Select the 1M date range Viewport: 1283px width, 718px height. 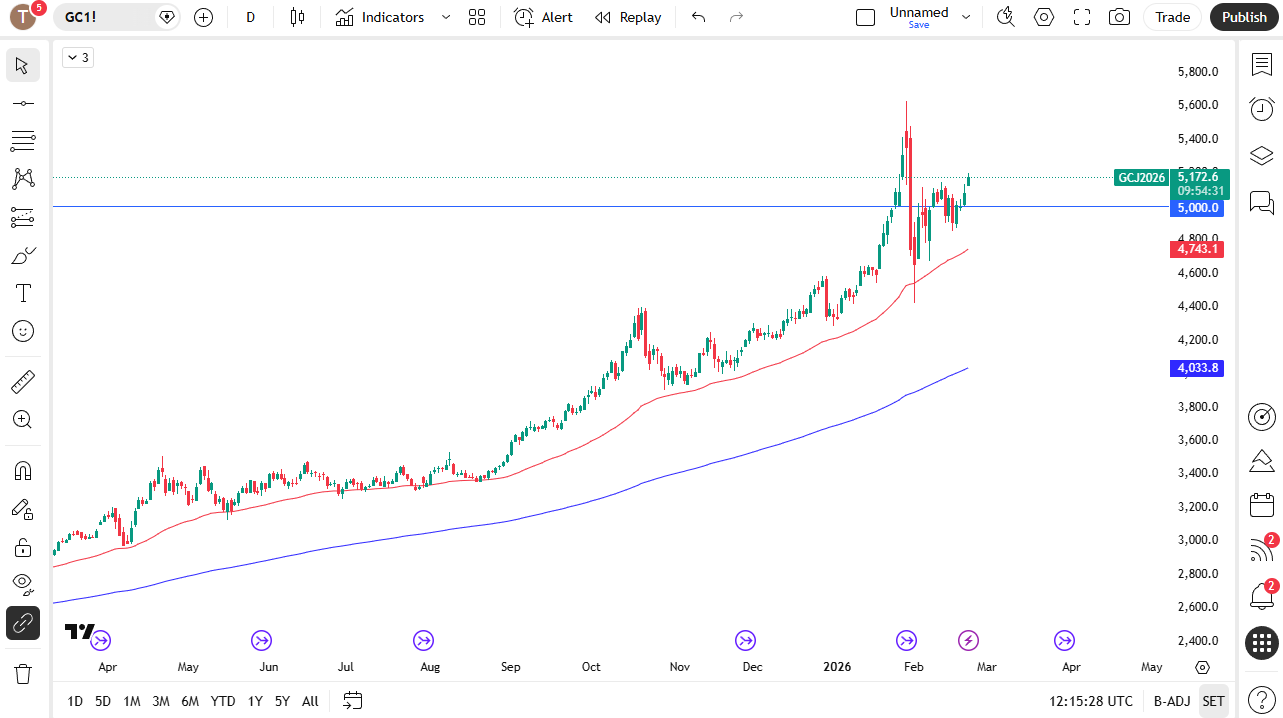[x=132, y=701]
